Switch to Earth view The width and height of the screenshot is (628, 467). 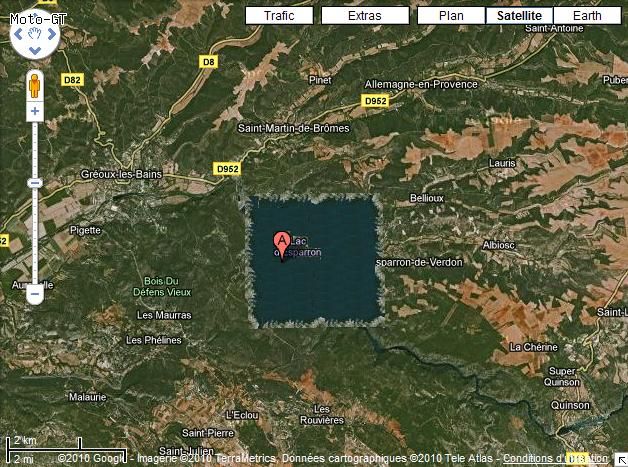(587, 16)
